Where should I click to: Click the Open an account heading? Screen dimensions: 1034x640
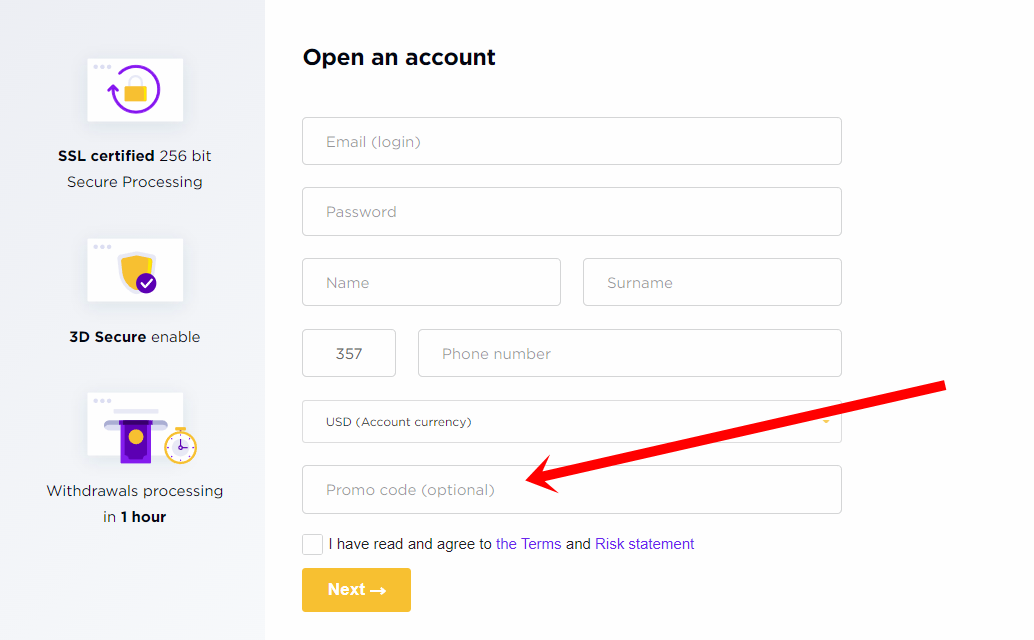coord(399,57)
